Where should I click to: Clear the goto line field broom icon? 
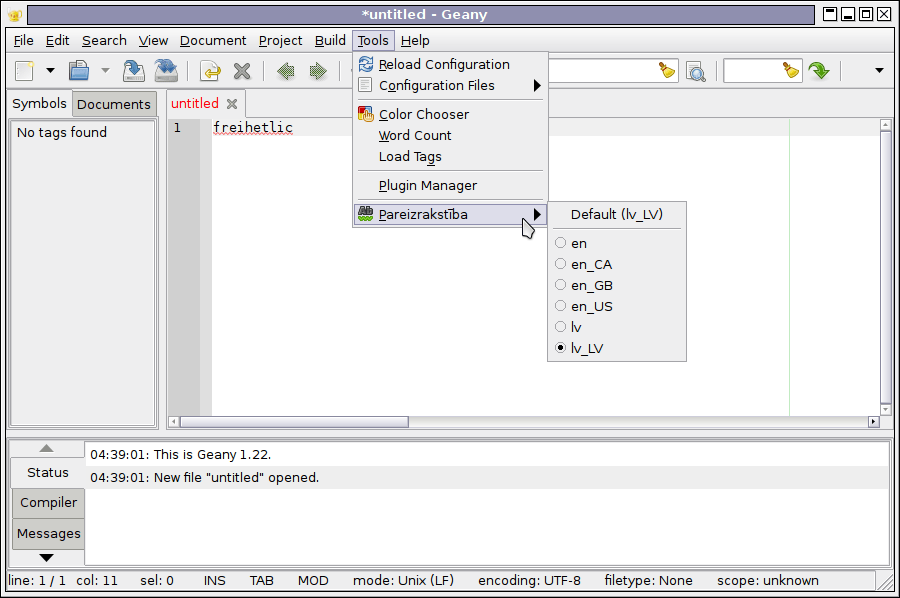(x=790, y=71)
